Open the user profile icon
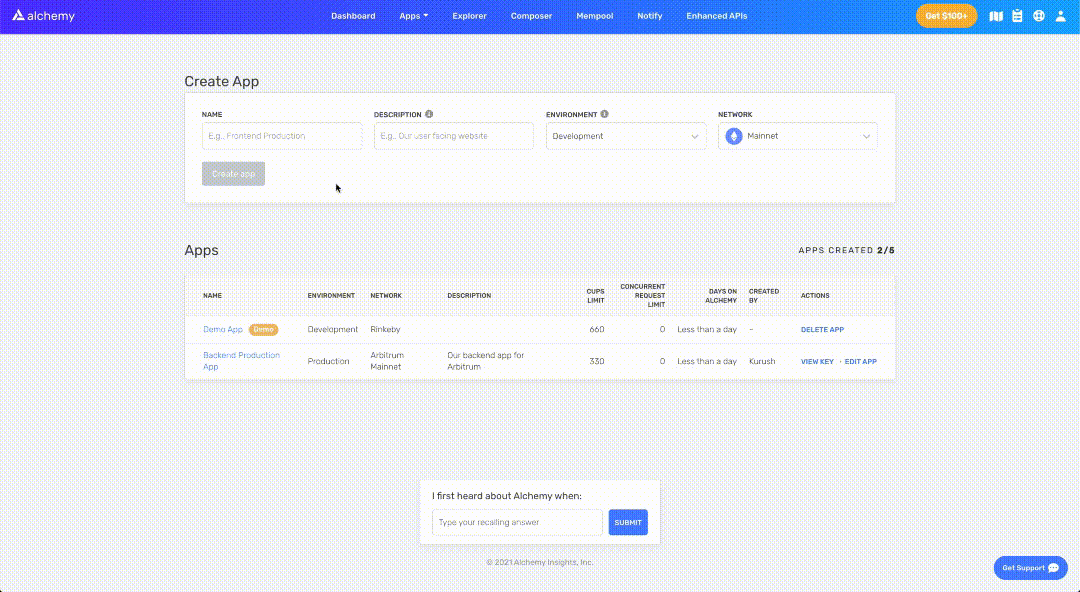The width and height of the screenshot is (1080, 592). [x=1060, y=15]
